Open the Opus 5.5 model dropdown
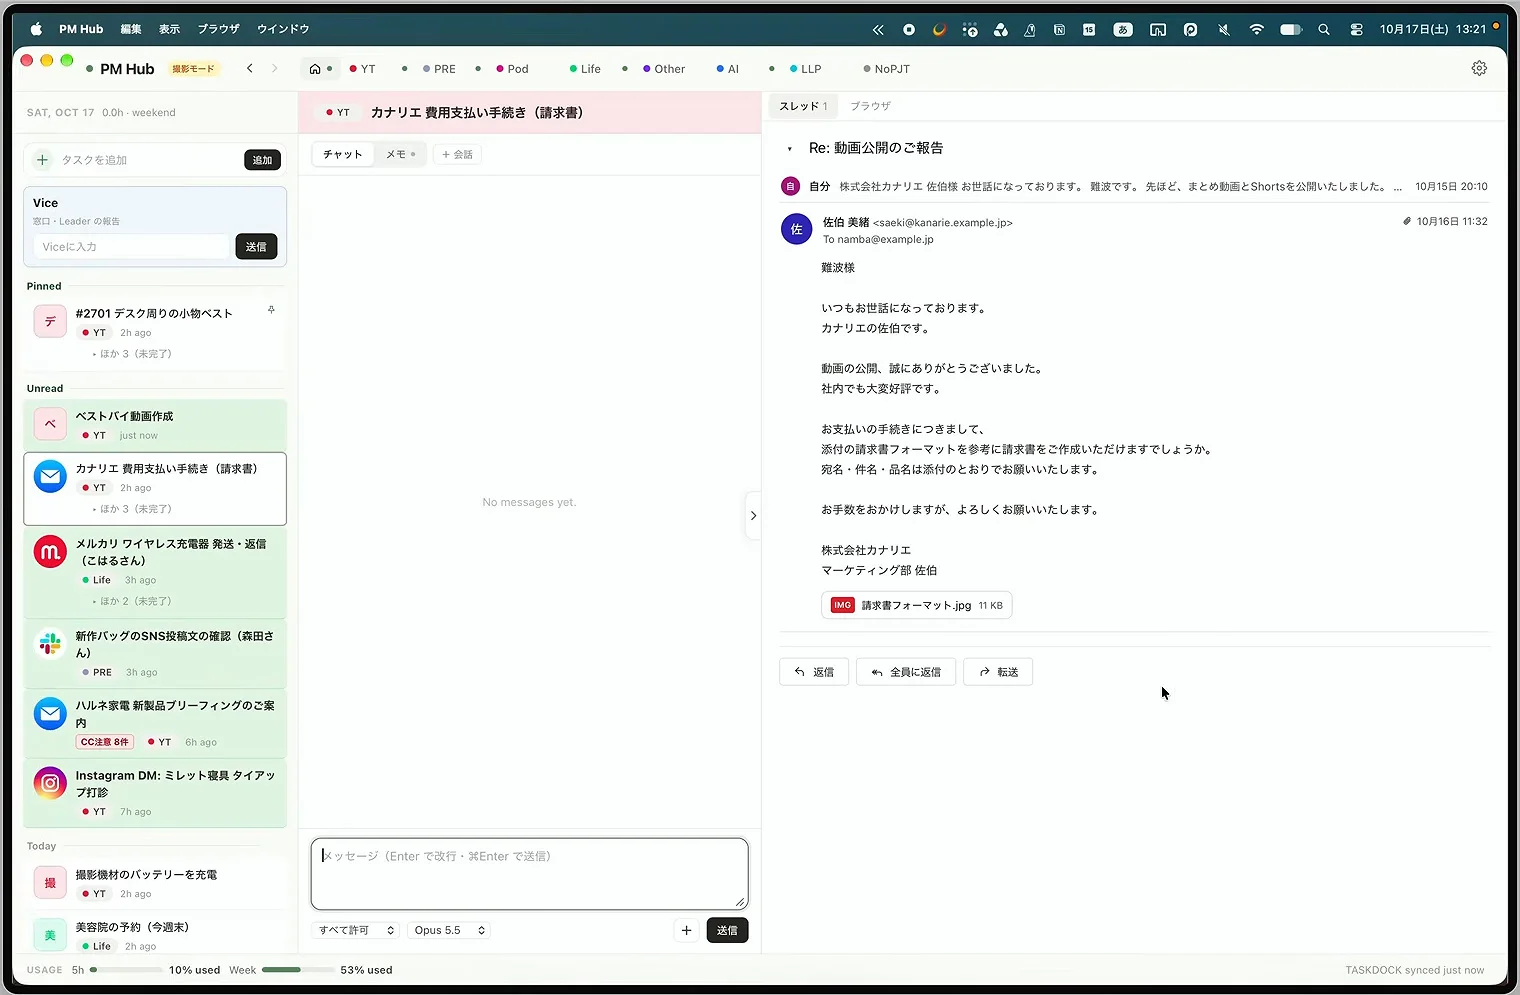This screenshot has height=995, width=1520. coord(449,930)
